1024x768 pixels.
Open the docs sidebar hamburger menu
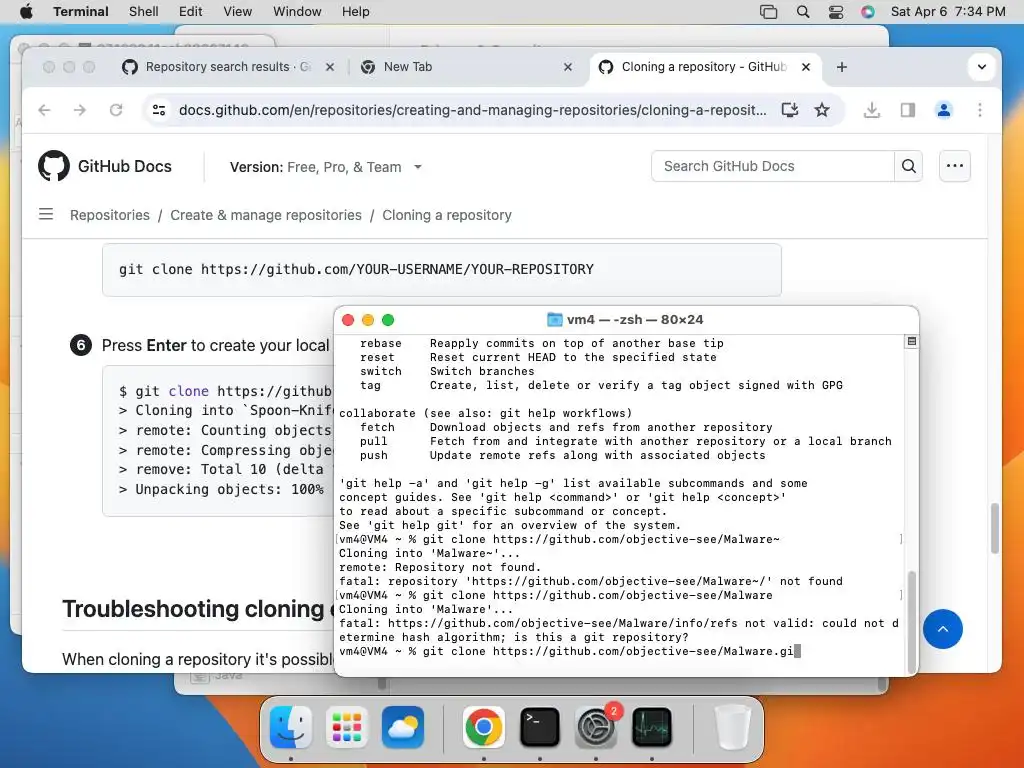point(46,214)
